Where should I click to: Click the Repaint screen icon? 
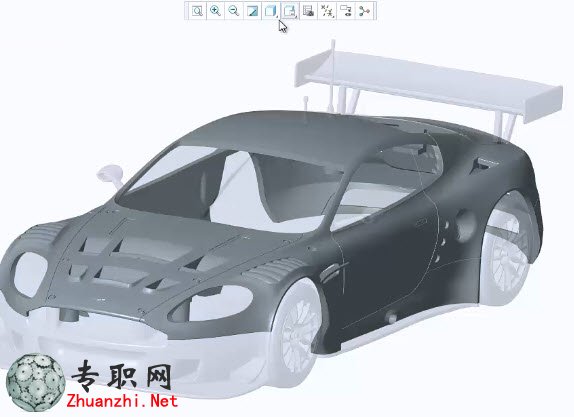[x=253, y=11]
